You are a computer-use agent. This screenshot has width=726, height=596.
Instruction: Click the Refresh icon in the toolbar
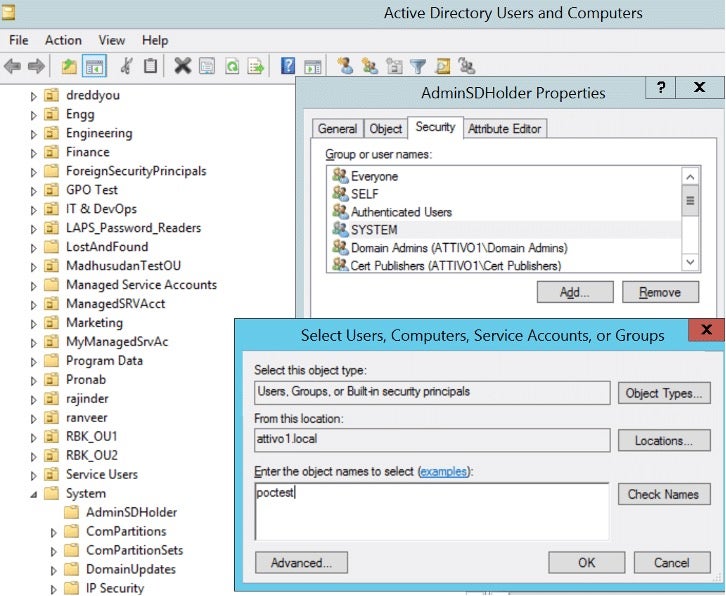(x=232, y=67)
